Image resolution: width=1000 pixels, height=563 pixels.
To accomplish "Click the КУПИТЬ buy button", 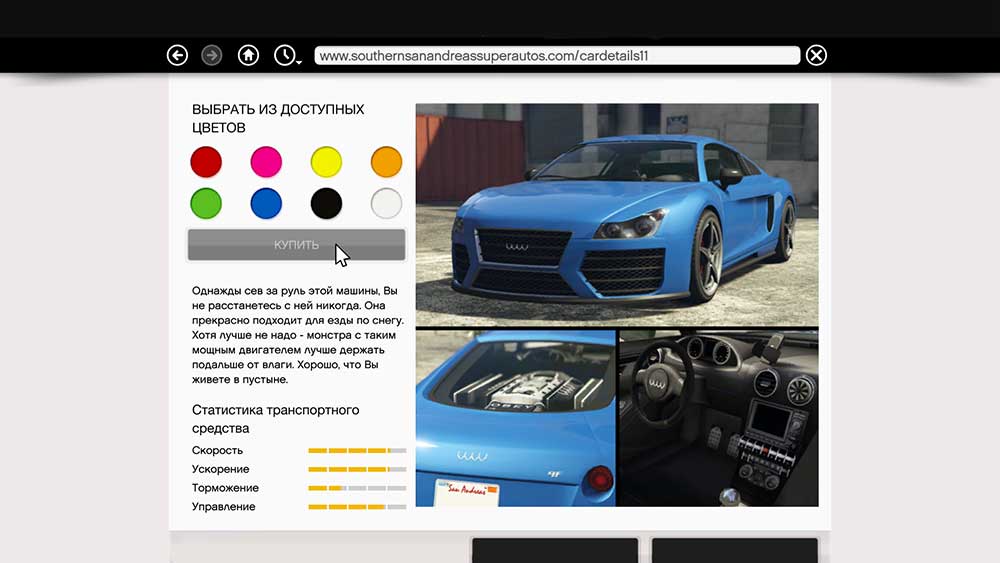I will coord(297,245).
